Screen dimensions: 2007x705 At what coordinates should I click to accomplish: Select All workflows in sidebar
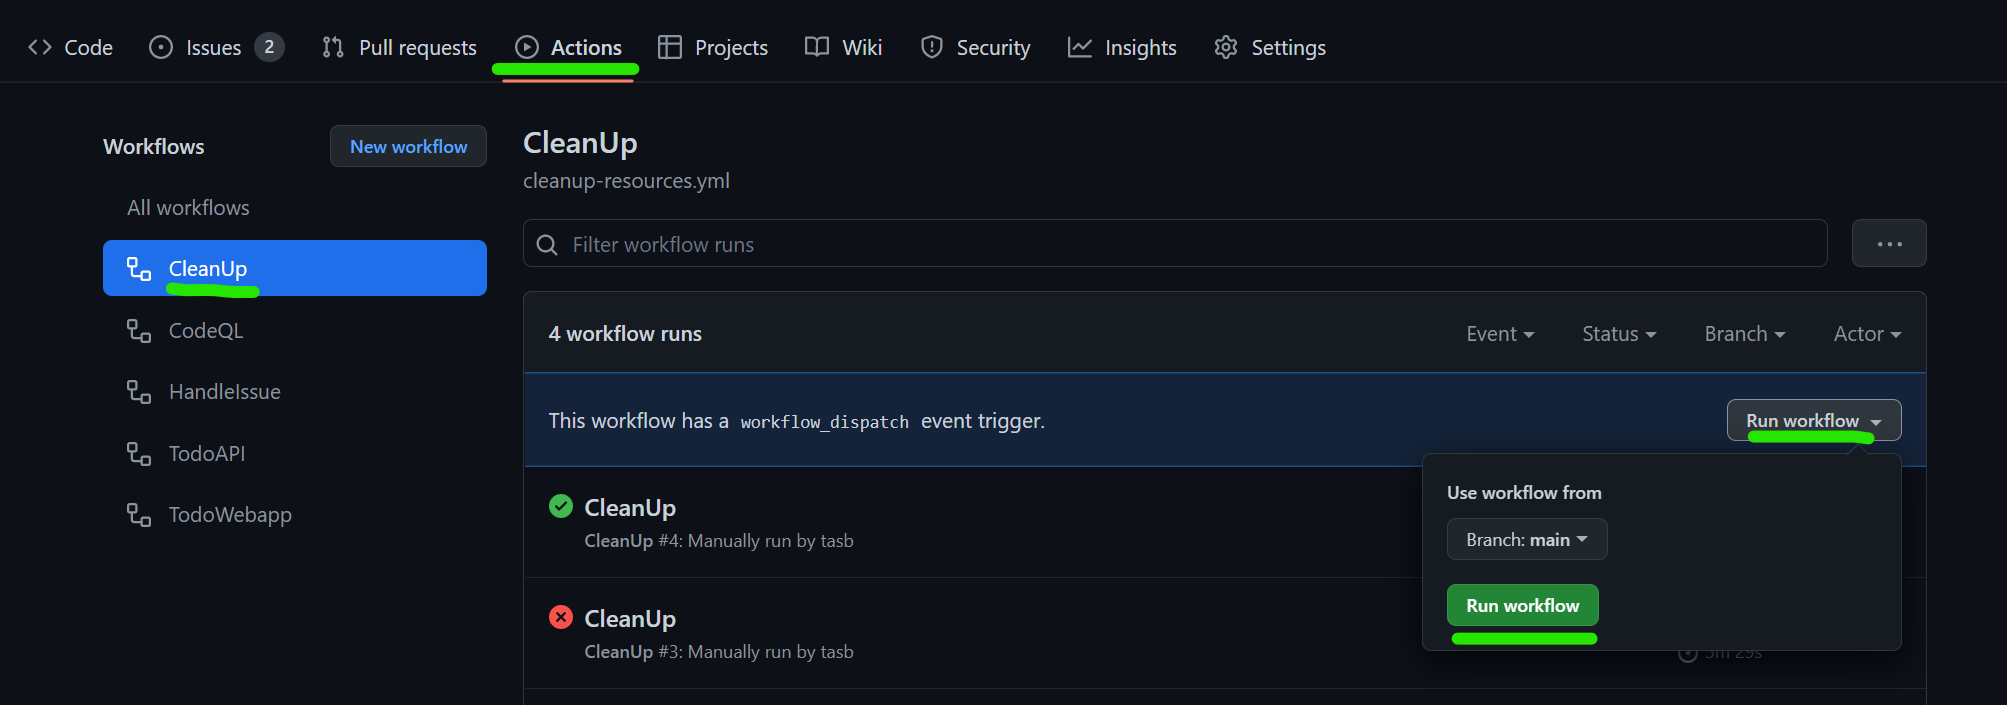point(188,208)
